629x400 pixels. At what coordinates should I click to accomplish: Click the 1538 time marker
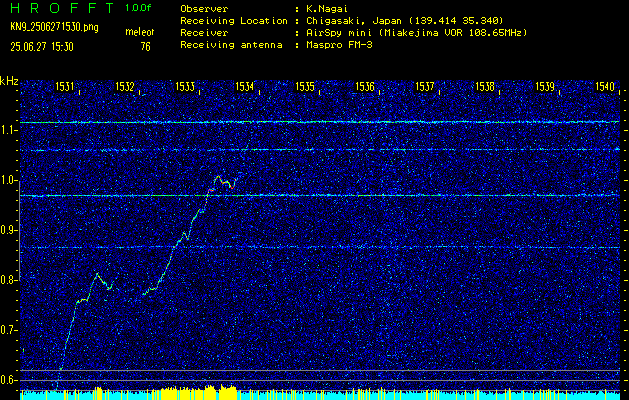coord(485,86)
